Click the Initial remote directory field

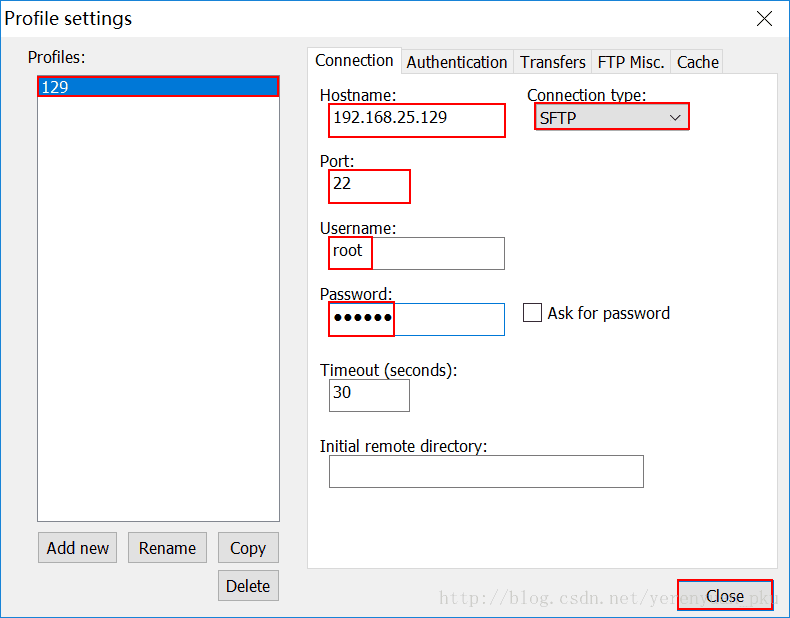click(x=486, y=471)
